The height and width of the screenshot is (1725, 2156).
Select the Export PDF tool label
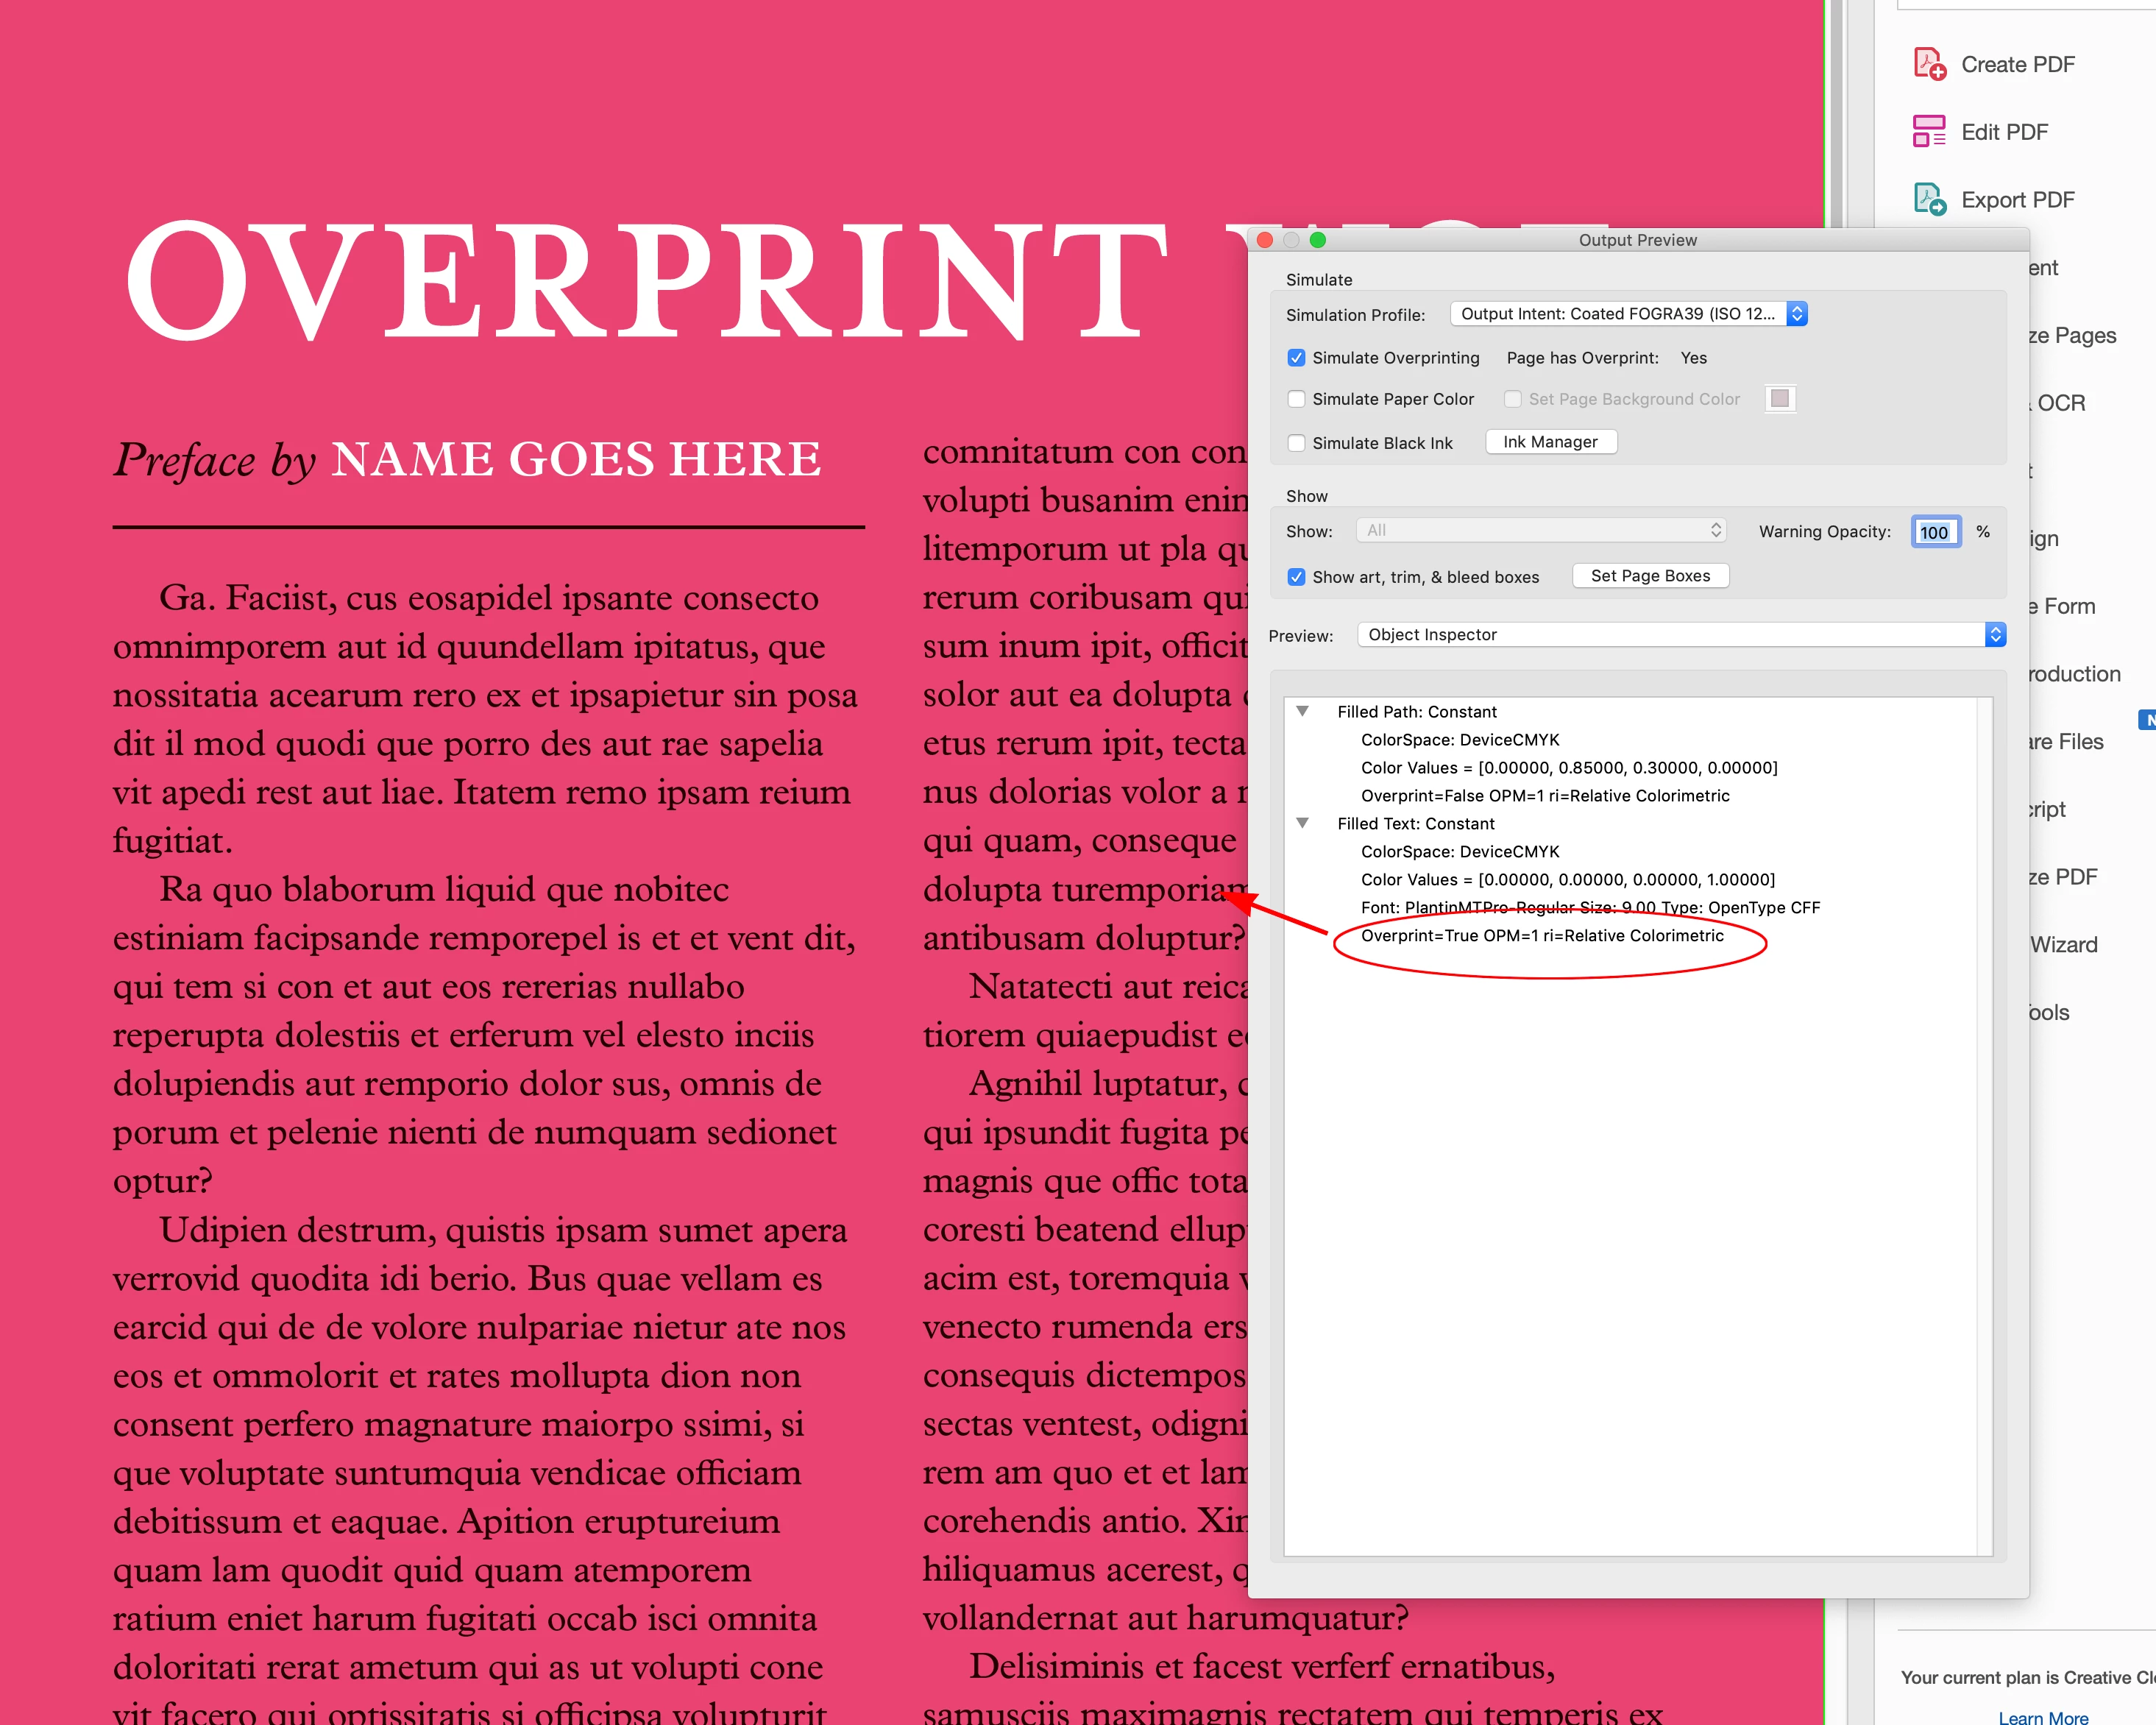[2017, 200]
